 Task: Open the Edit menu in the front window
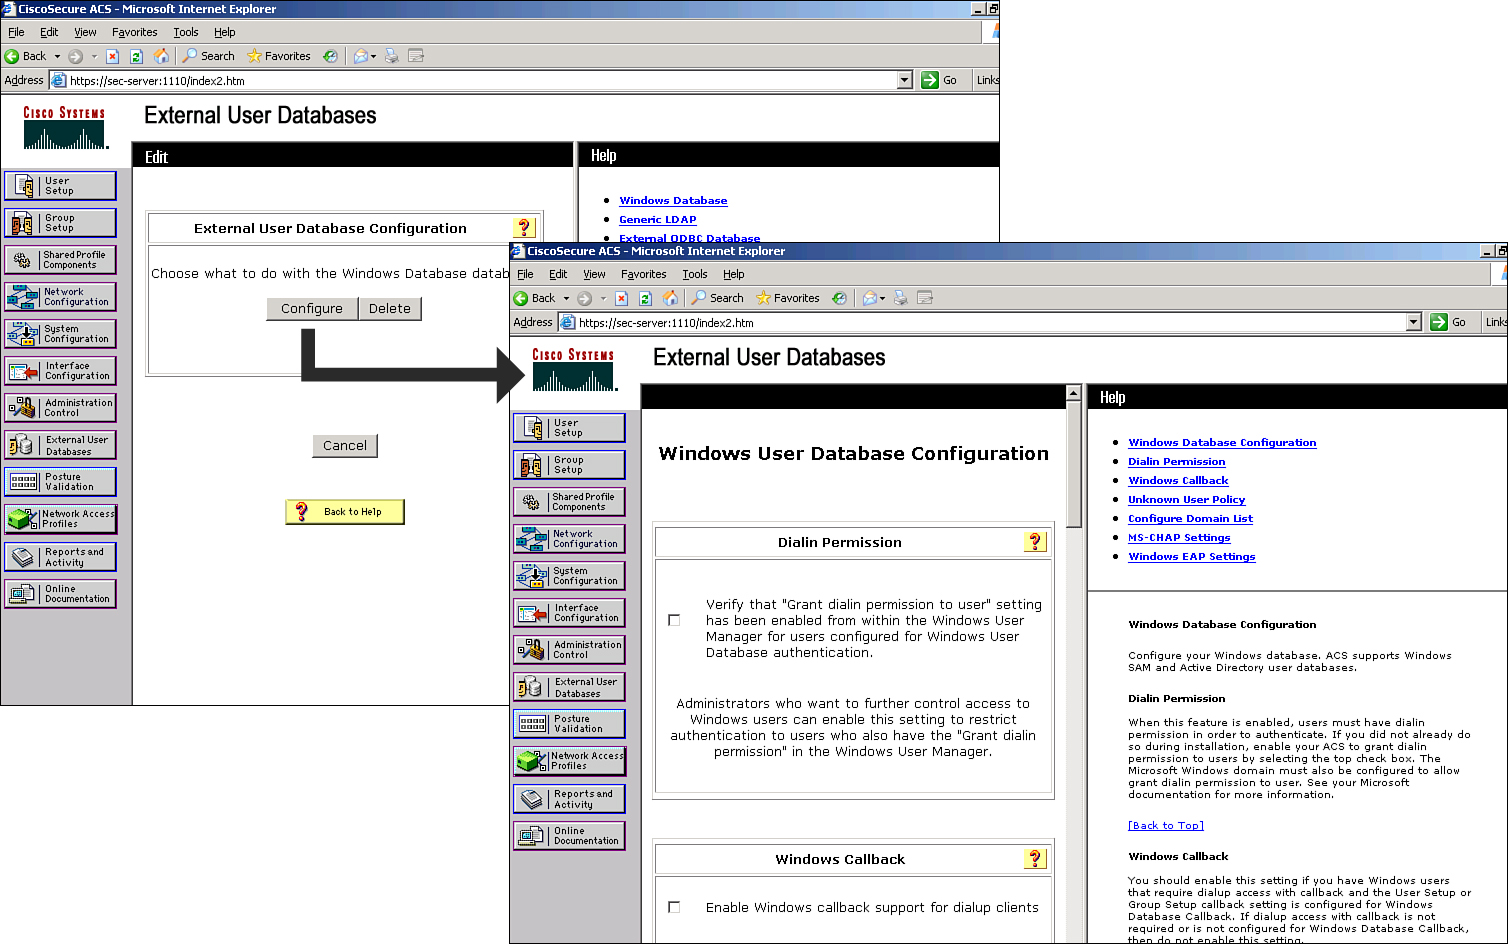(x=558, y=274)
